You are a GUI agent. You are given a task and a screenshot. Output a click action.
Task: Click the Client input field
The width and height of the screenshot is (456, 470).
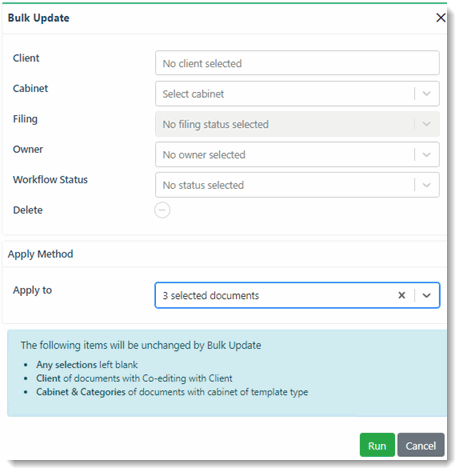click(x=297, y=63)
